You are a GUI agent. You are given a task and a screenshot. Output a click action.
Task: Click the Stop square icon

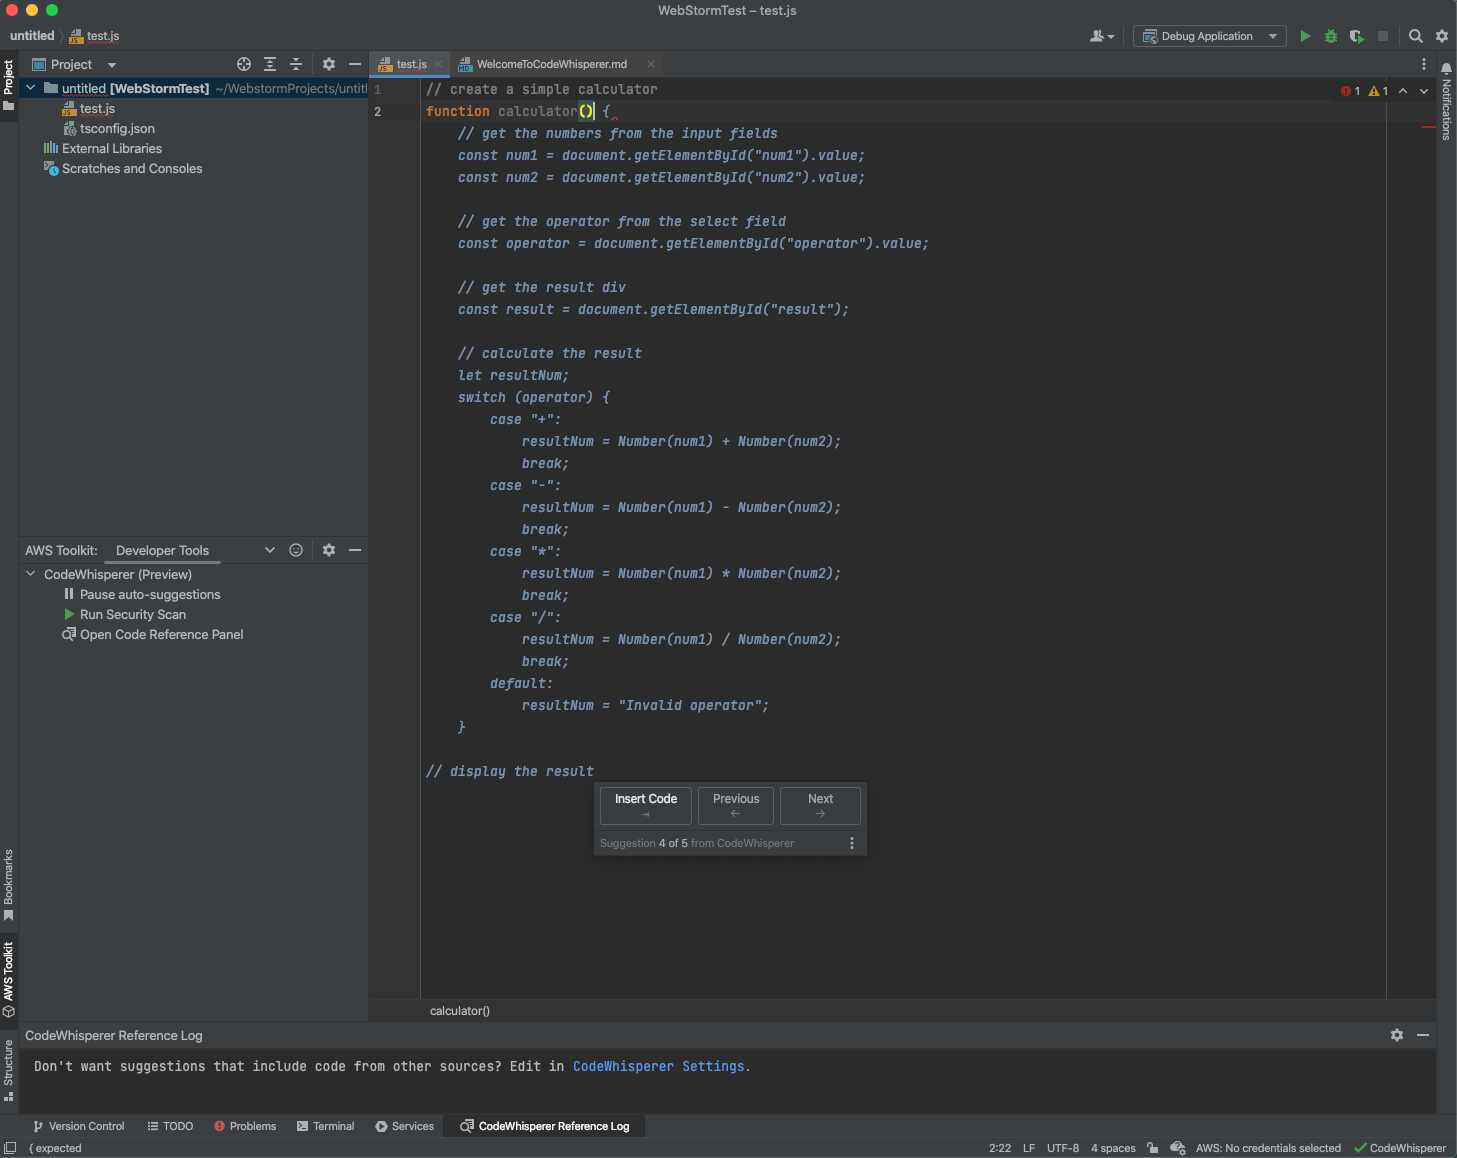pos(1383,36)
